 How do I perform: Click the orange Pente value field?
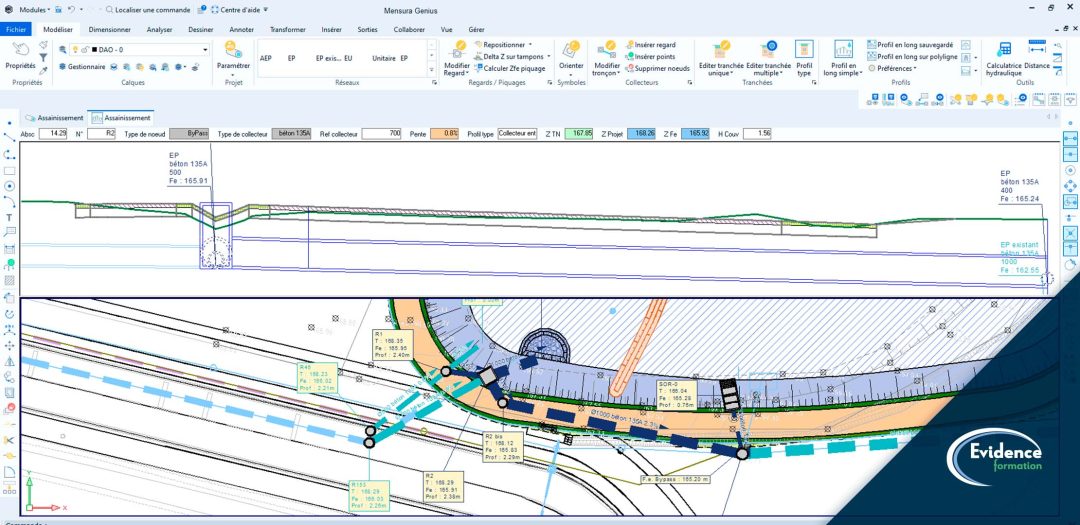pos(445,133)
